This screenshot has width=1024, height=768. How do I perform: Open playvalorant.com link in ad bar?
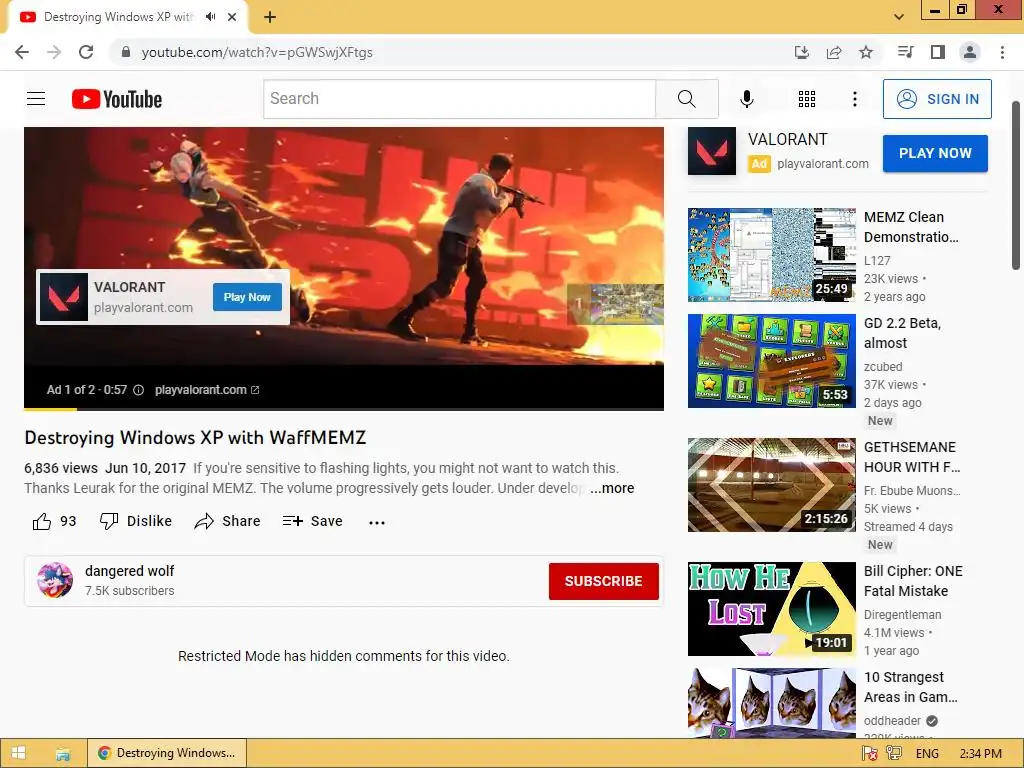coord(207,390)
